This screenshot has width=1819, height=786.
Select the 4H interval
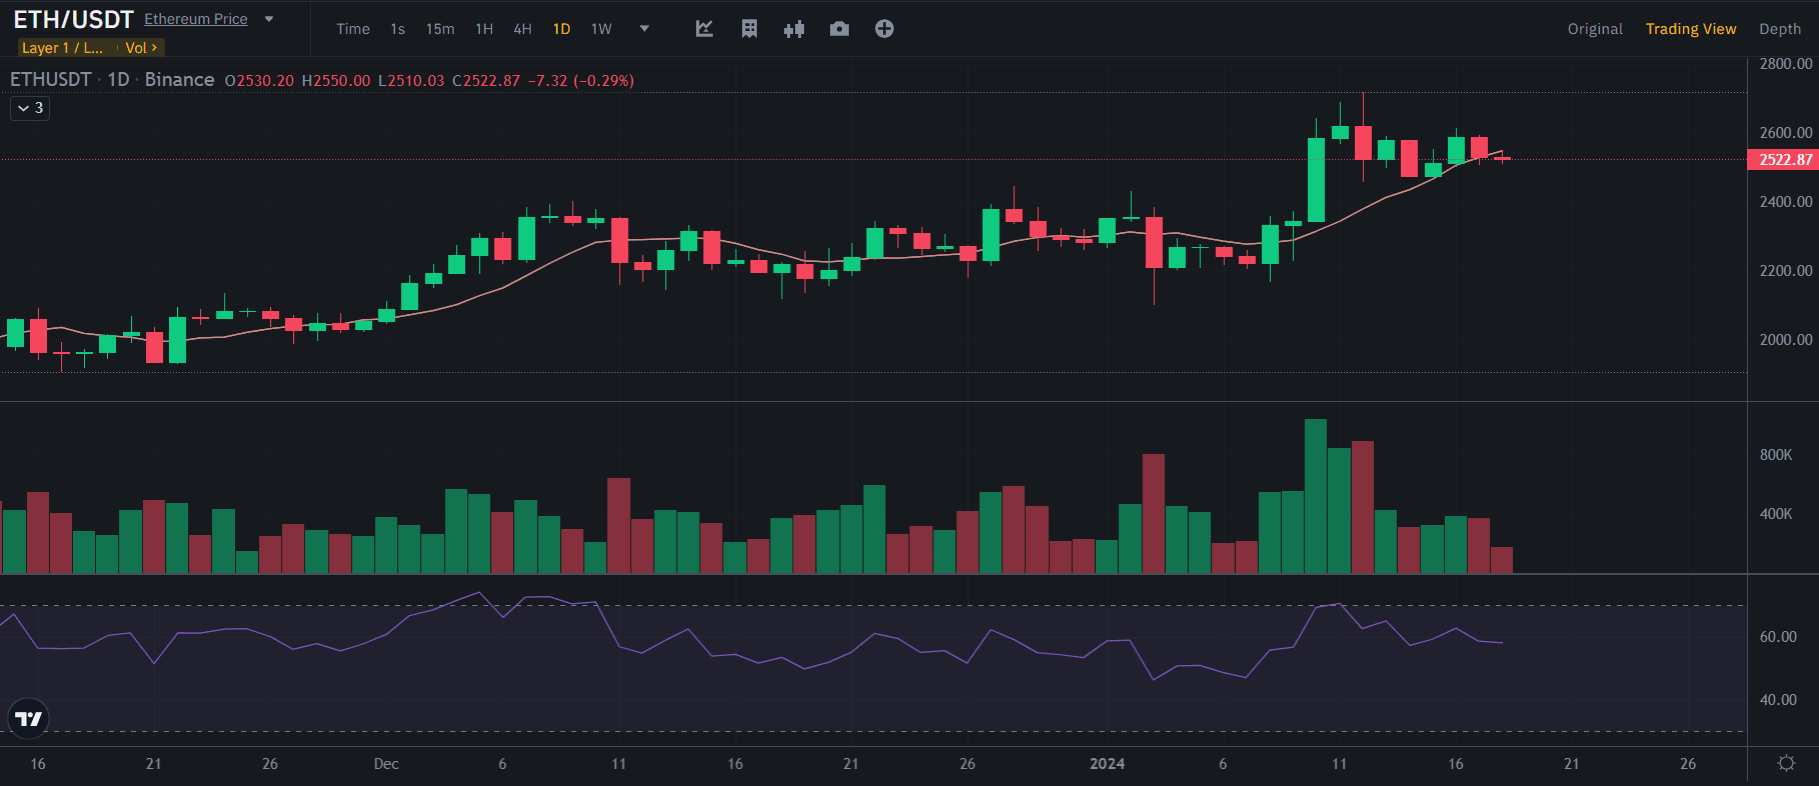point(522,29)
